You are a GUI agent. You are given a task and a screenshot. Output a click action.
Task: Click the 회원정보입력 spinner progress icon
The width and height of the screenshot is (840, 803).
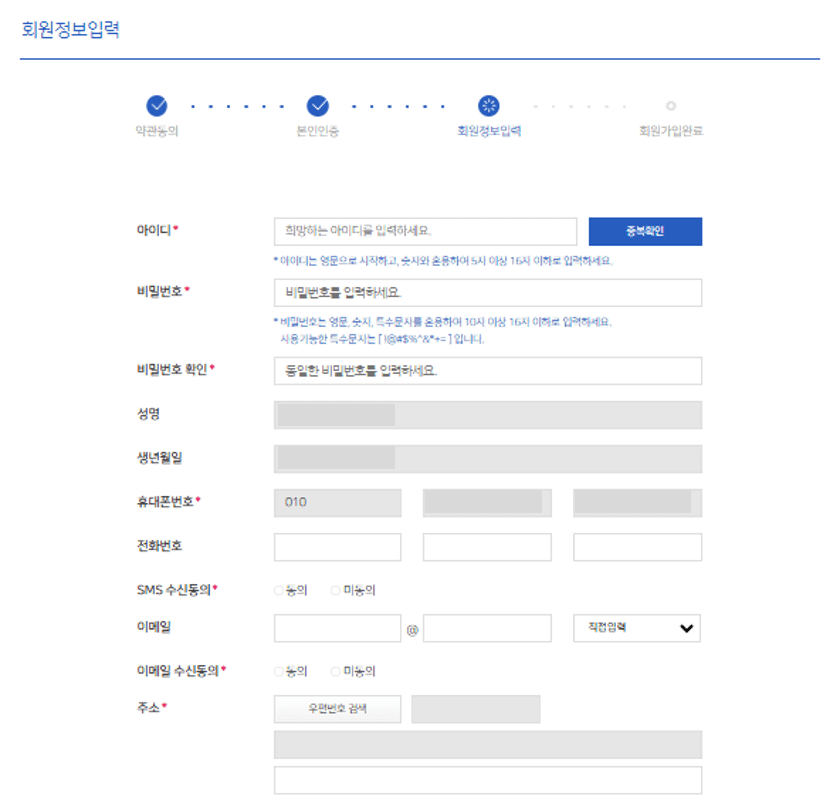pos(487,105)
